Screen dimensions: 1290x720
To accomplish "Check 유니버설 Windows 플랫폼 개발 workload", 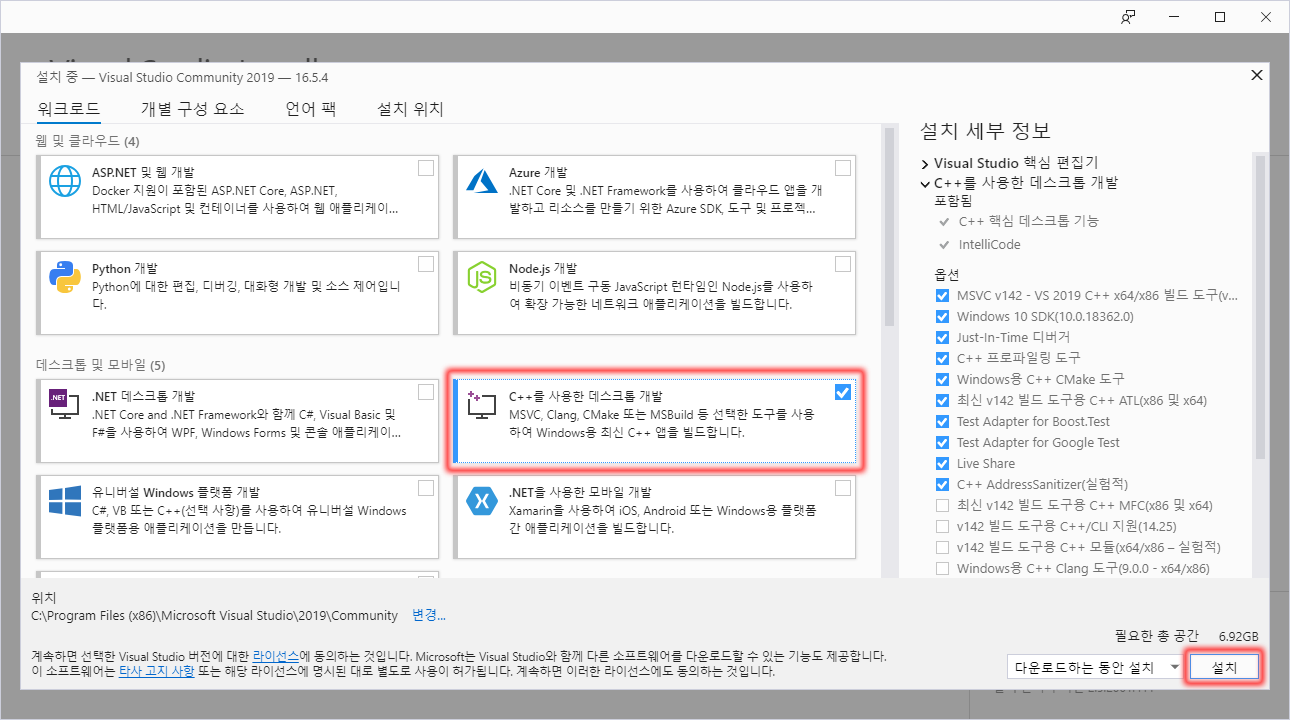I will pyautogui.click(x=426, y=488).
